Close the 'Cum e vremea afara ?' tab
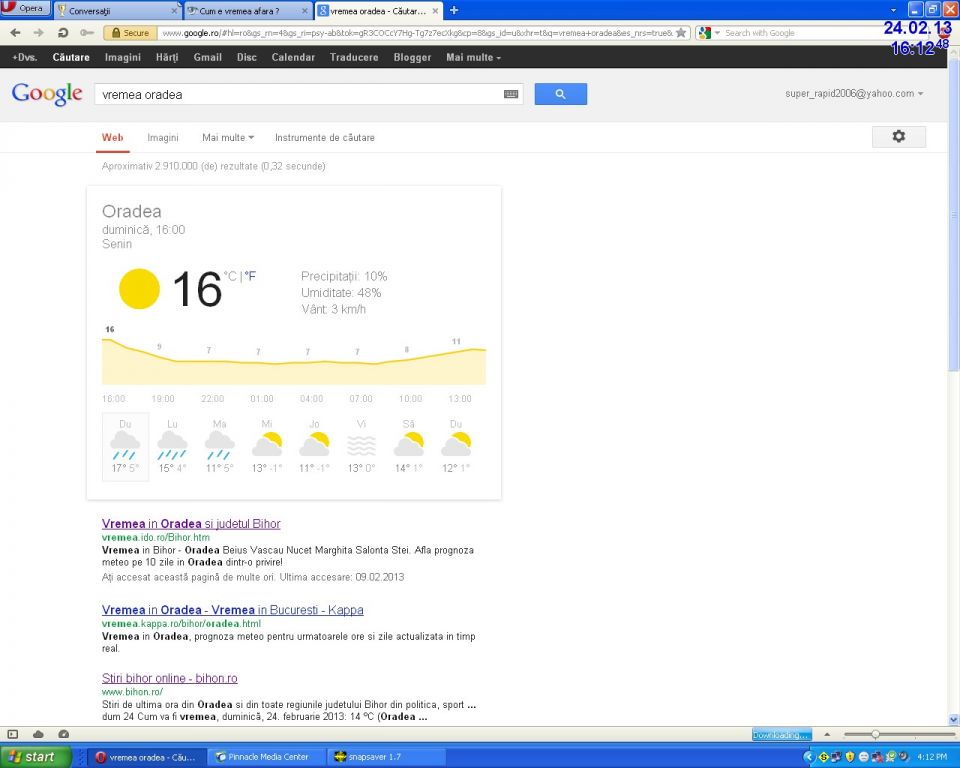960x768 pixels. click(305, 11)
